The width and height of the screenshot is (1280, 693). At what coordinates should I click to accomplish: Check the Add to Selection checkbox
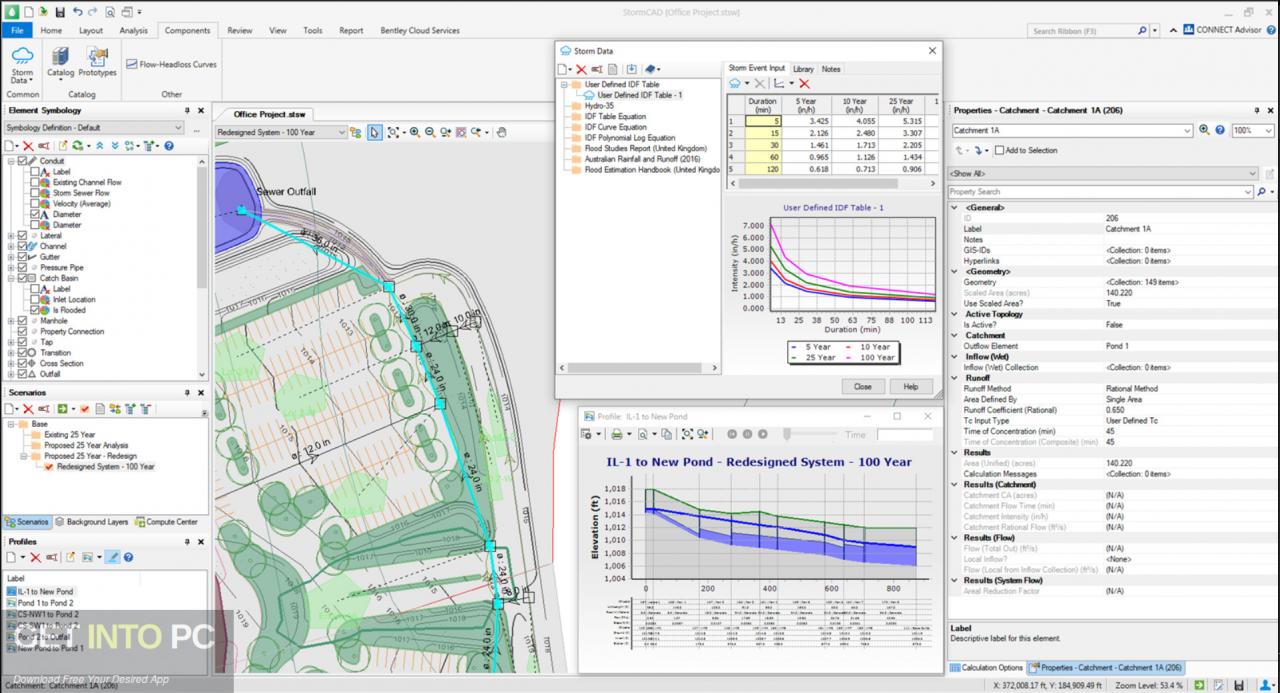pos(999,150)
